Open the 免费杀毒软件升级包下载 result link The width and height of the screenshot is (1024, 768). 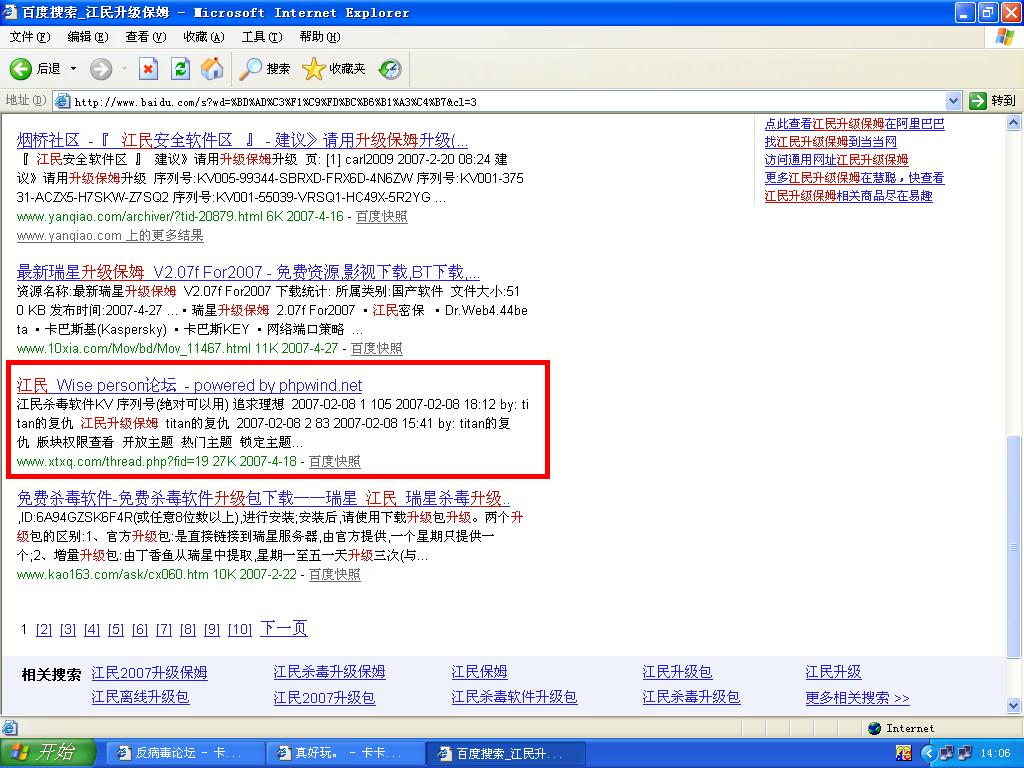263,498
